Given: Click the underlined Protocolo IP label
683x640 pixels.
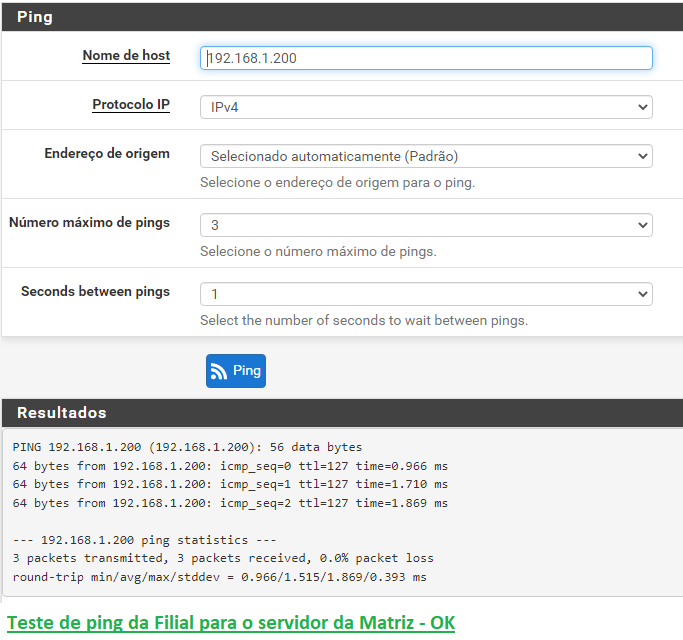Looking at the screenshot, I should click(131, 105).
